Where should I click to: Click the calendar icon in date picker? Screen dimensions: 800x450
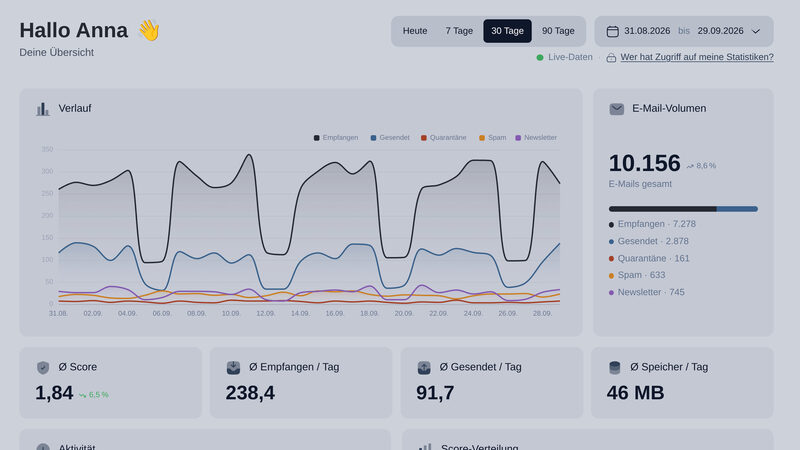pos(612,31)
